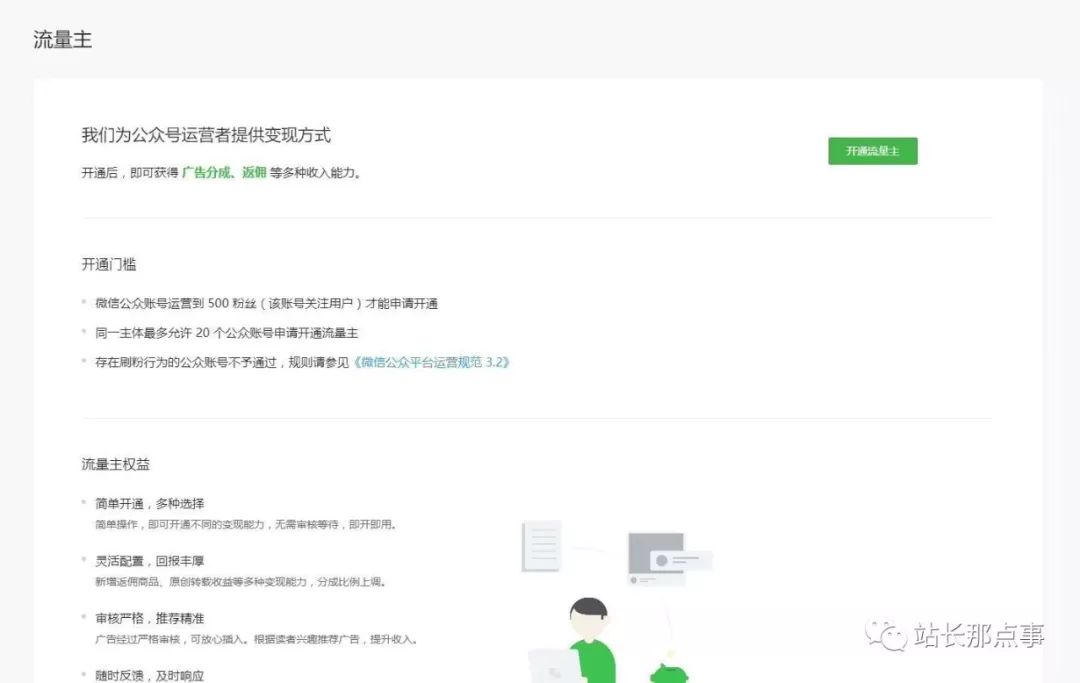Screen dimensions: 1080x683
Task: Click the 灵活配置，回报丰厚 bullet item
Action: (x=149, y=561)
